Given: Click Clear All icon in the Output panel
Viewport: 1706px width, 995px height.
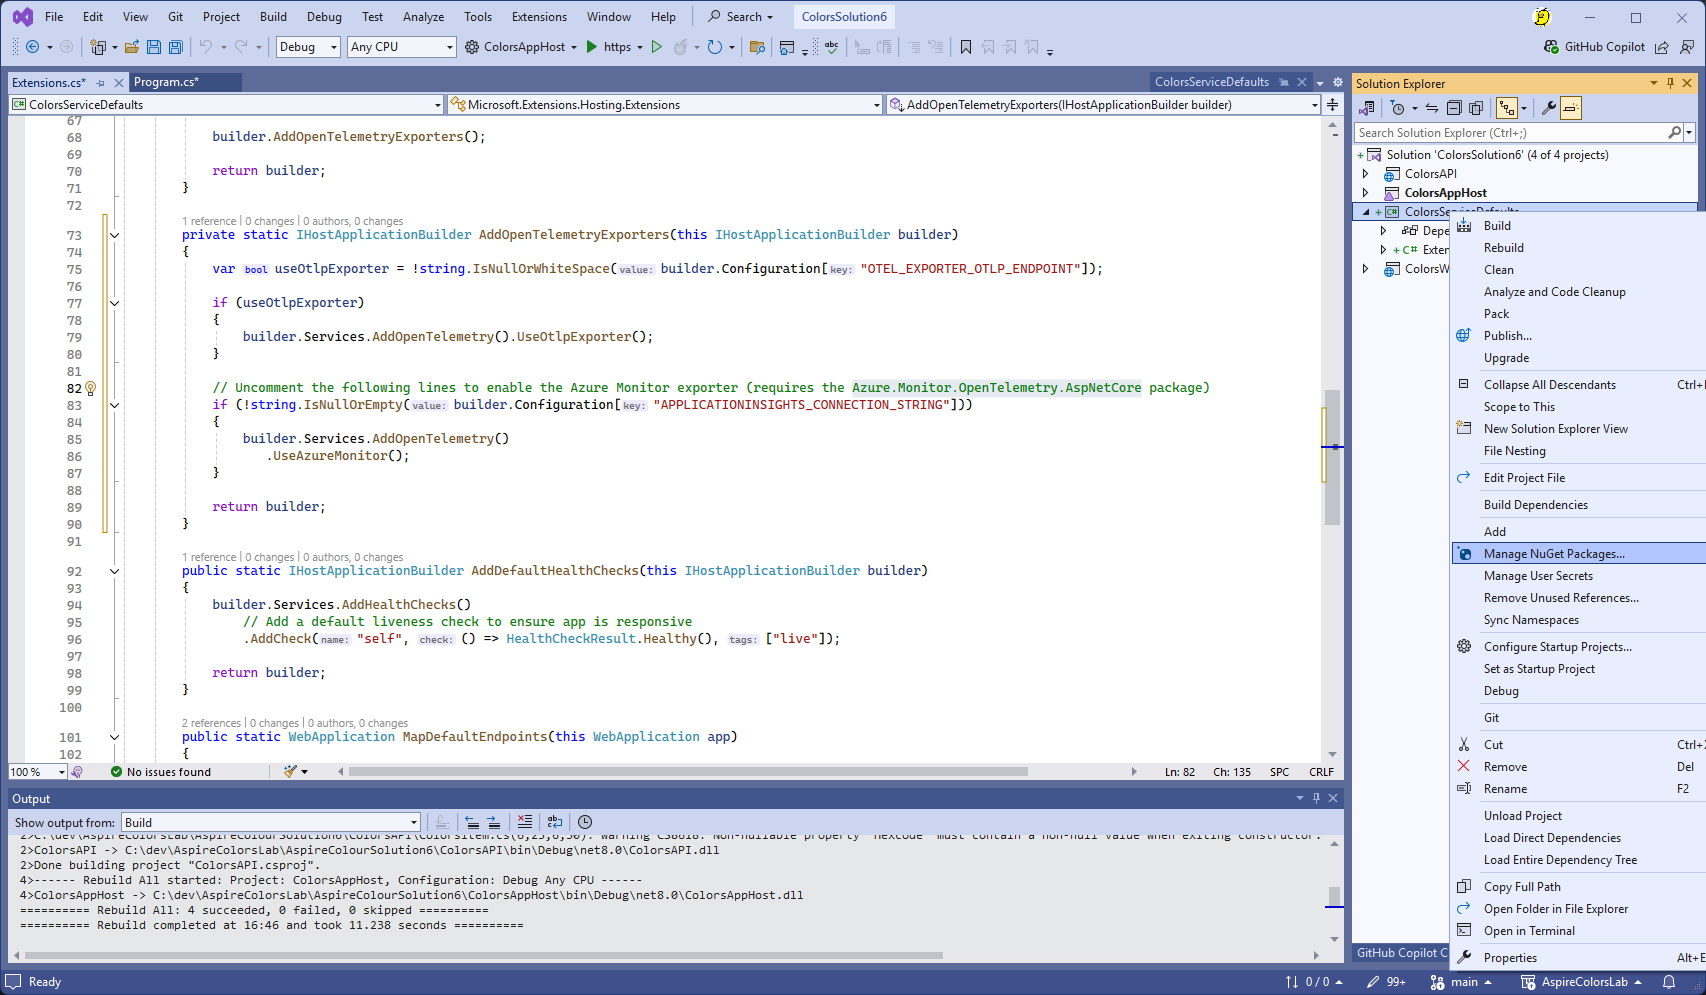Looking at the screenshot, I should coord(525,822).
